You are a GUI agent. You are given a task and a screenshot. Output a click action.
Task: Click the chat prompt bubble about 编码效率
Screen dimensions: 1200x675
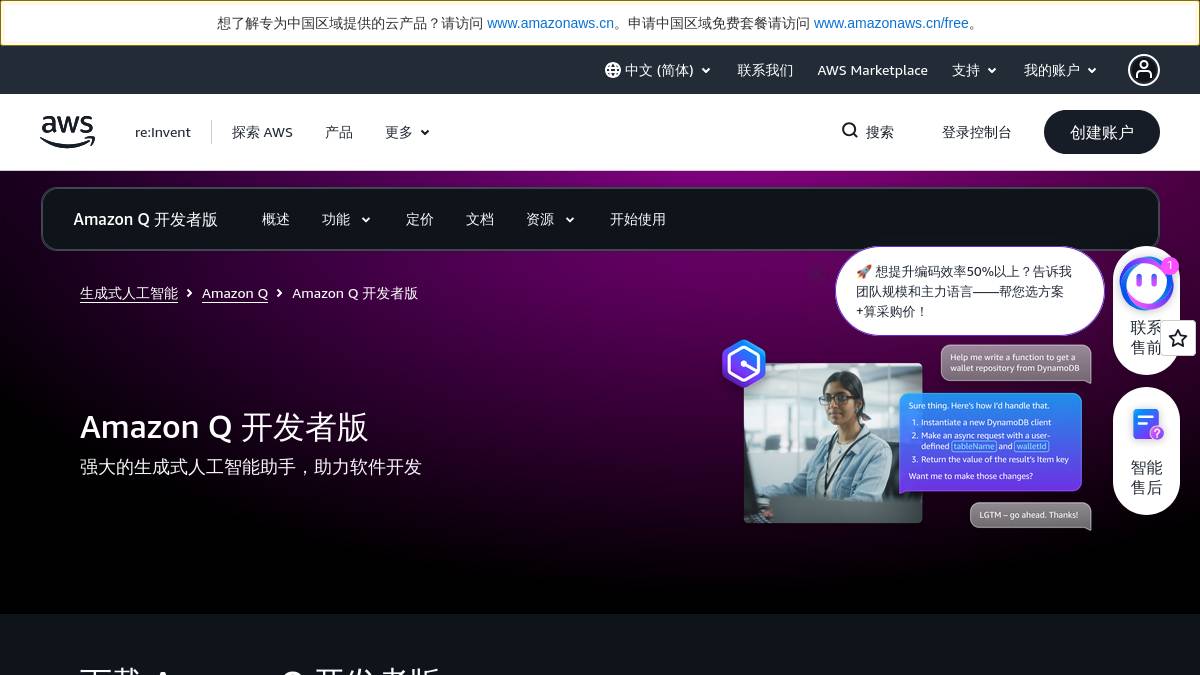click(969, 291)
